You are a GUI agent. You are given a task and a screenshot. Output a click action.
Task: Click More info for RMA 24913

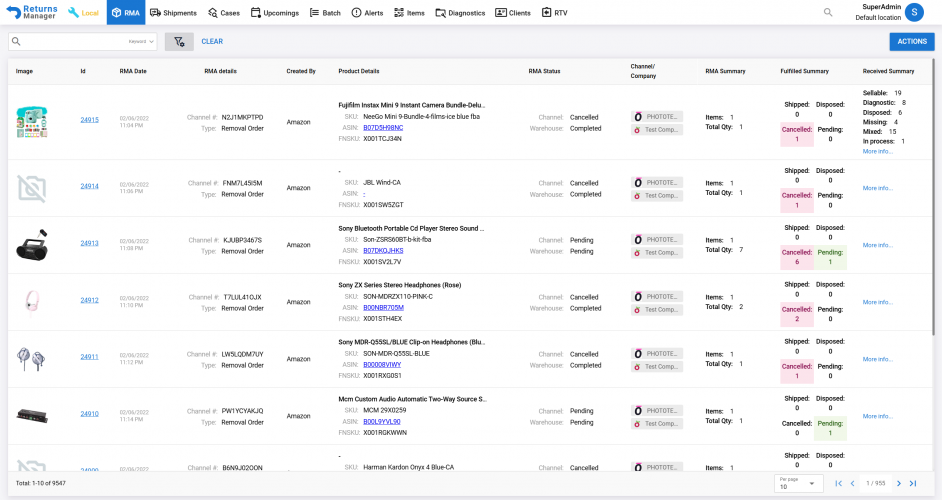point(878,245)
